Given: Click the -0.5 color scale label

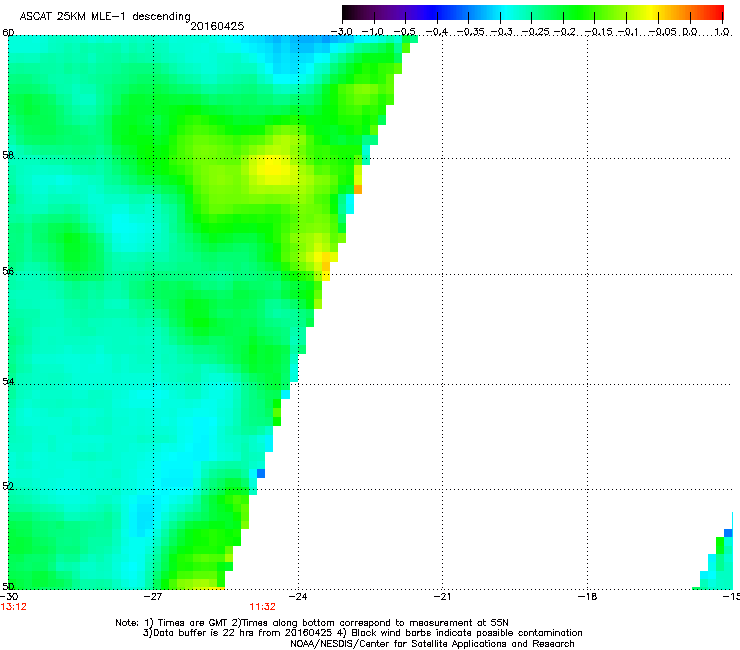Looking at the screenshot, I should (404, 32).
